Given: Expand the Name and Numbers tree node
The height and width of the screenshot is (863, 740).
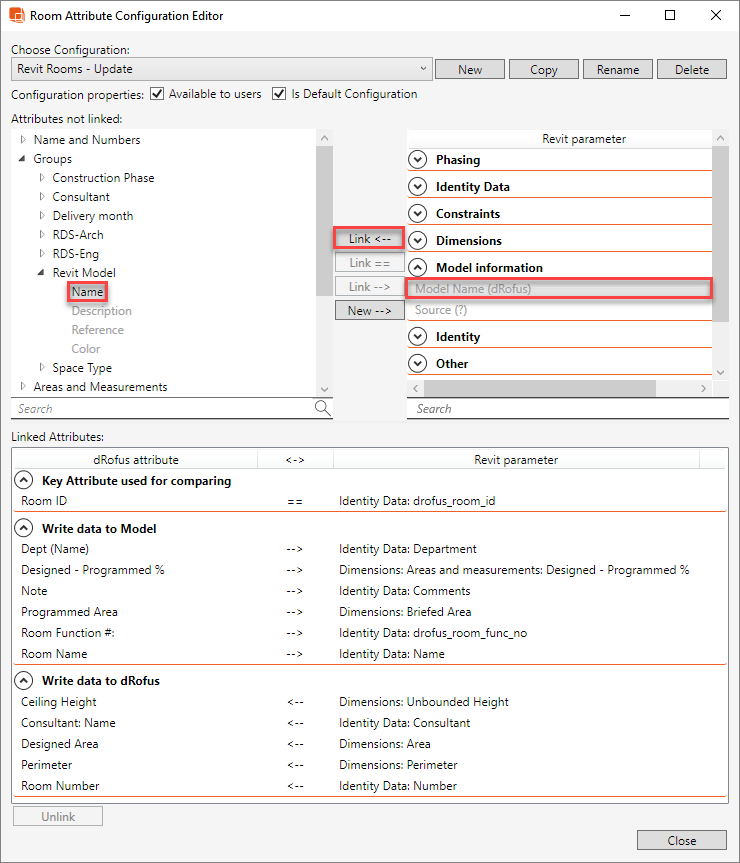Looking at the screenshot, I should coord(23,140).
